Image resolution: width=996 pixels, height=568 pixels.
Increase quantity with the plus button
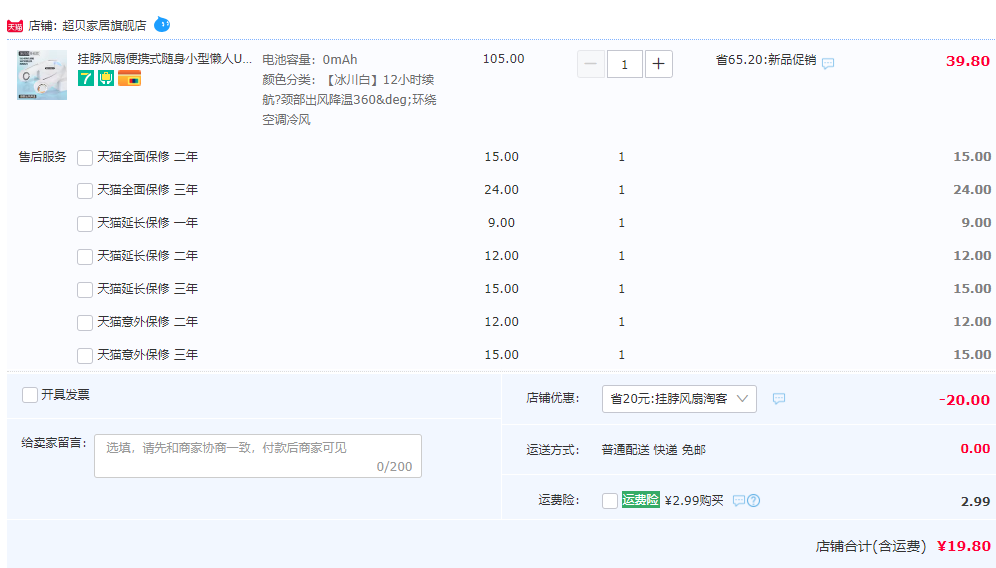659,64
